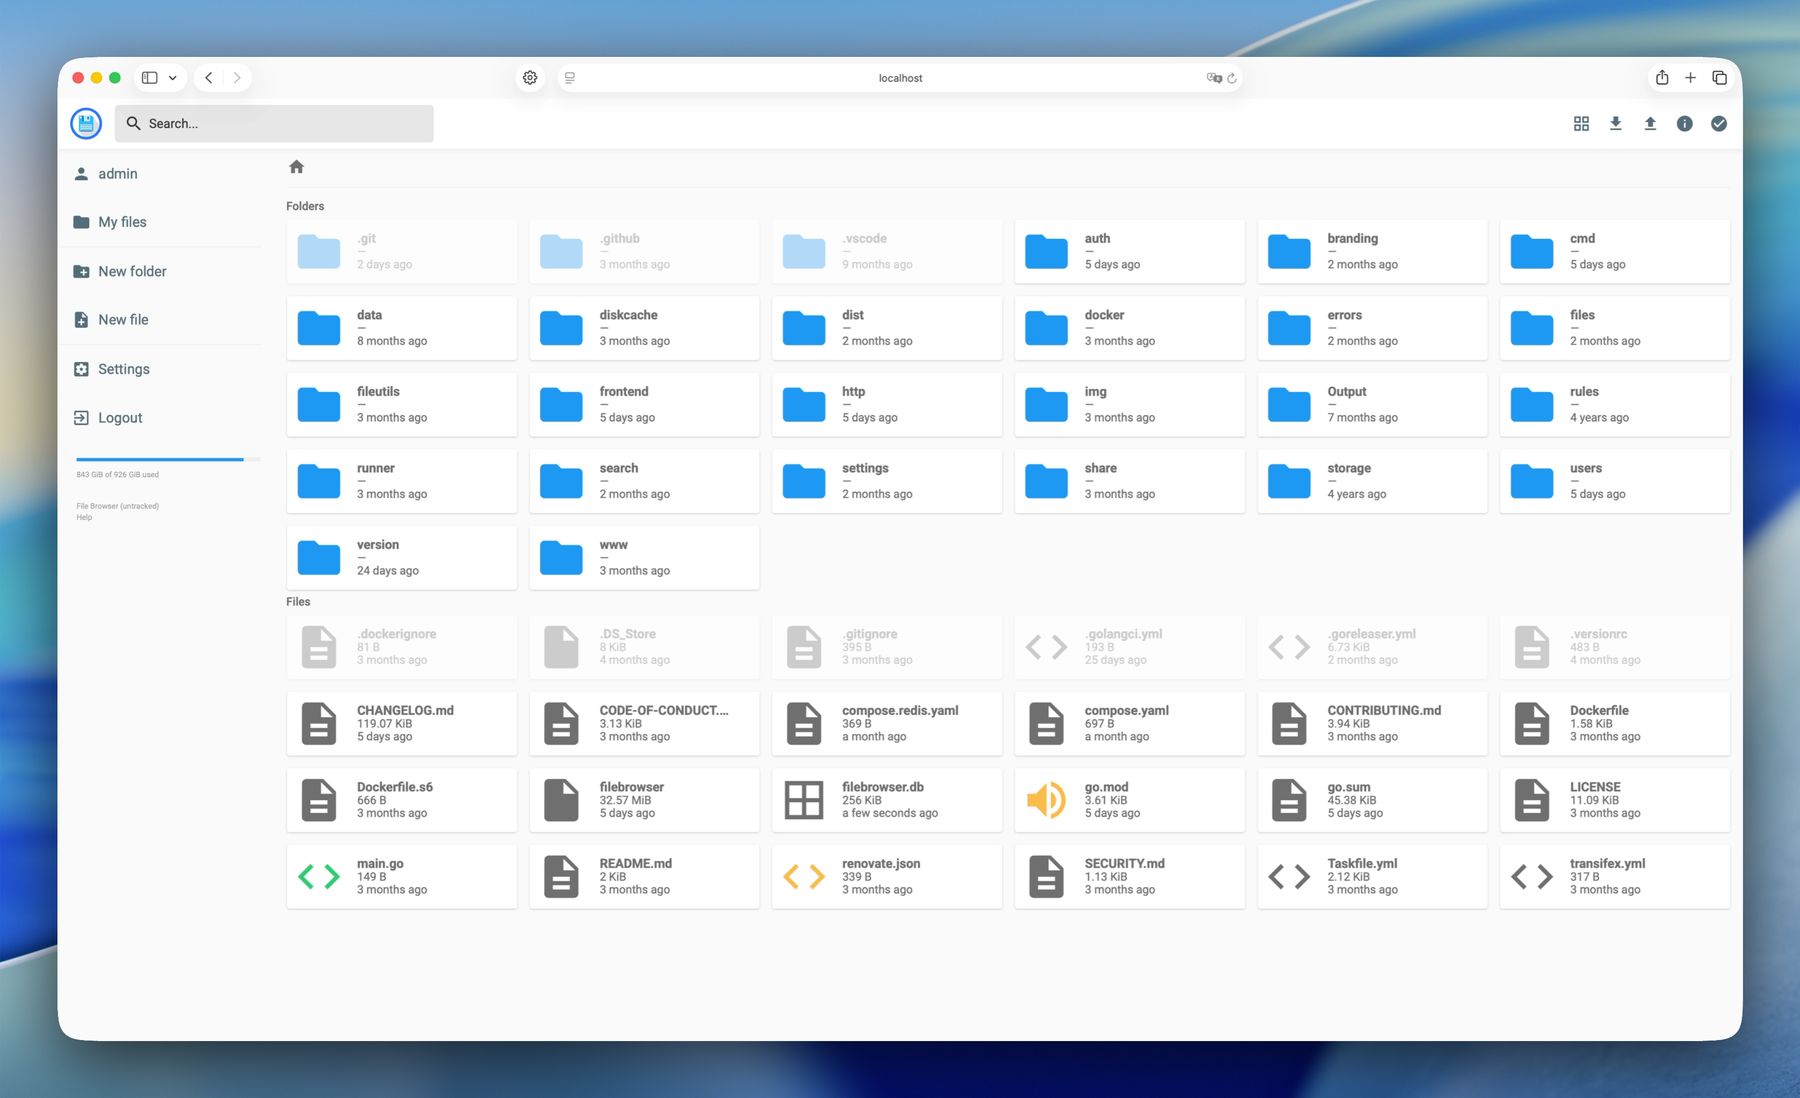Viewport: 1800px width, 1098px height.
Task: Toggle the Safari sidebar panel
Action: pos(150,77)
